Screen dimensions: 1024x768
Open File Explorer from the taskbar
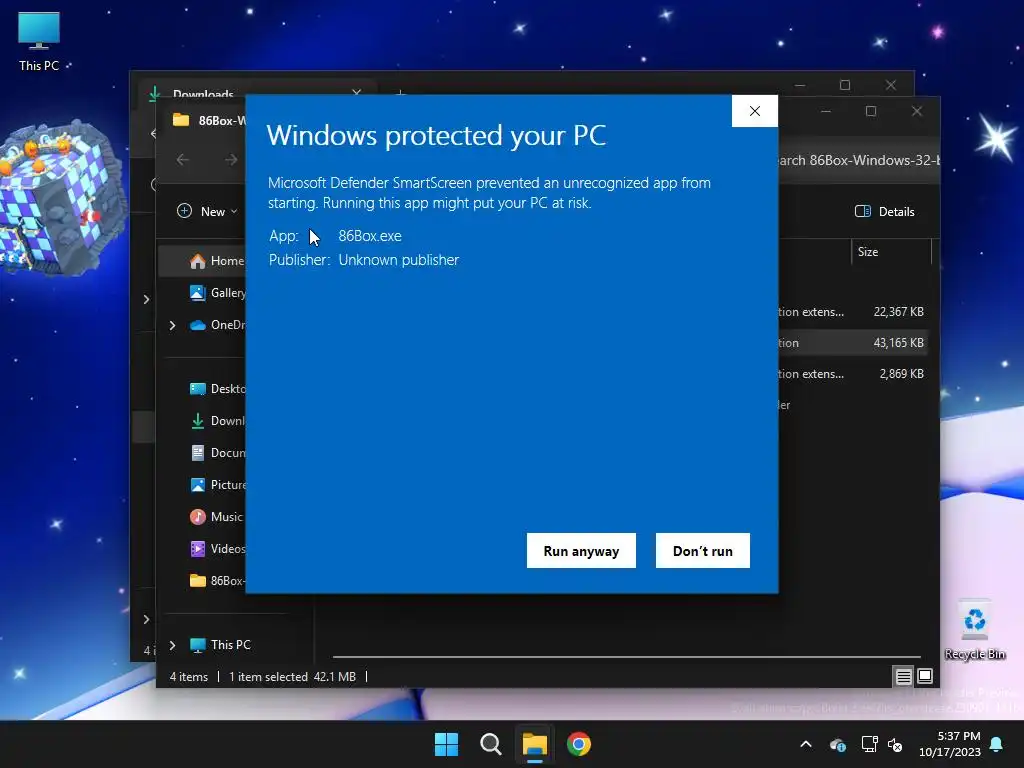click(x=534, y=744)
